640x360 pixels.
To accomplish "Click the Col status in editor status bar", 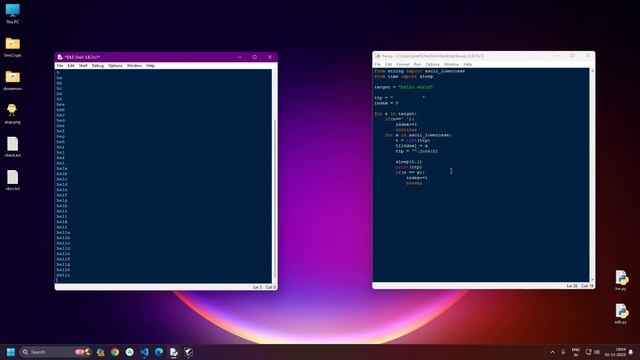I will 587,286.
